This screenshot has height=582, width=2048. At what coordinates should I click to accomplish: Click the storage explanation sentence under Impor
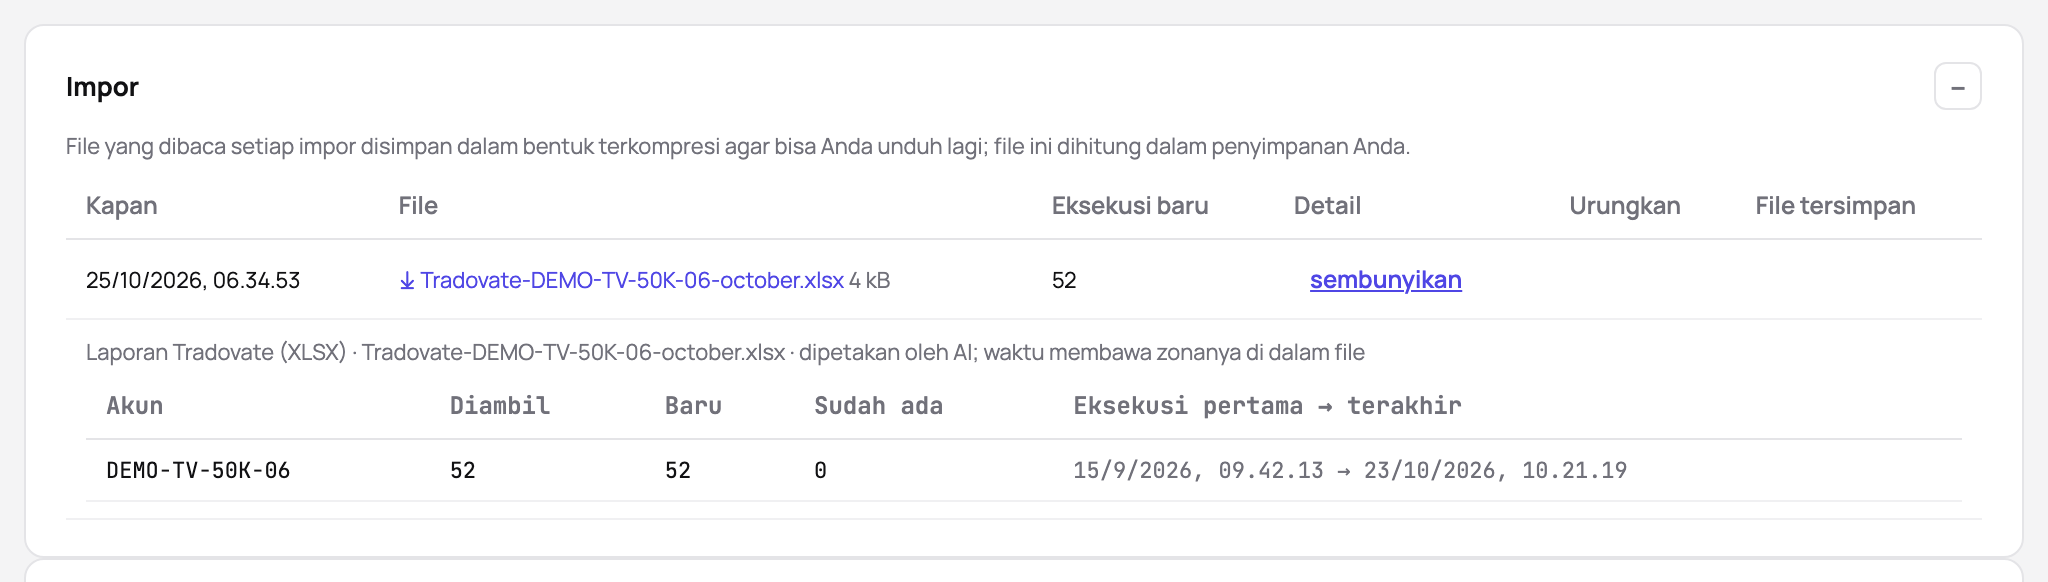tap(738, 147)
